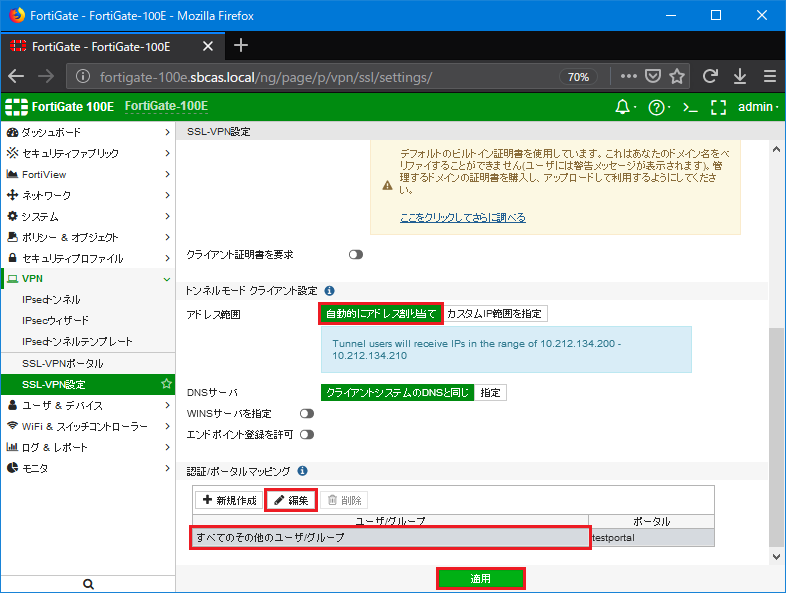
Task: Click the browser forward arrow
Action: tap(46, 76)
